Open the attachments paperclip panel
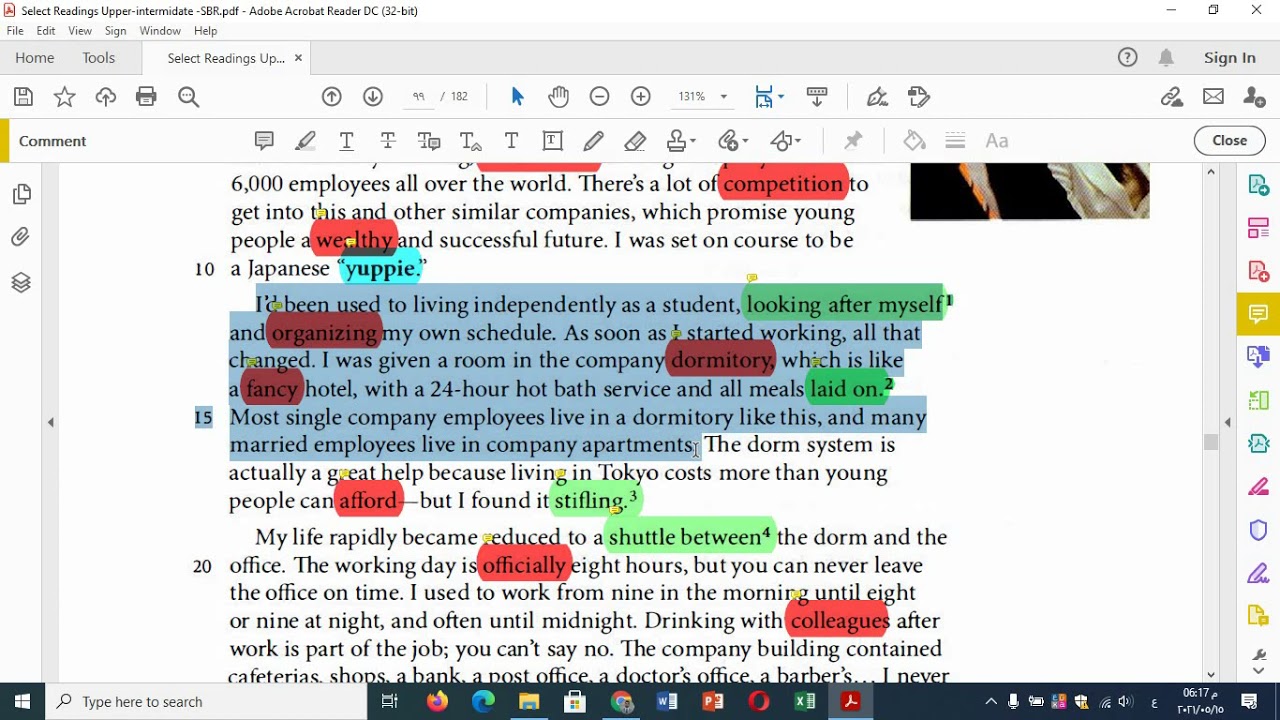The height and width of the screenshot is (720, 1280). (21, 238)
